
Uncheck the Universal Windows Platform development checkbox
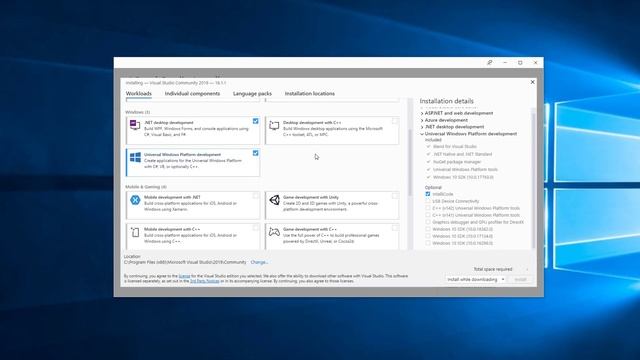[x=256, y=153]
